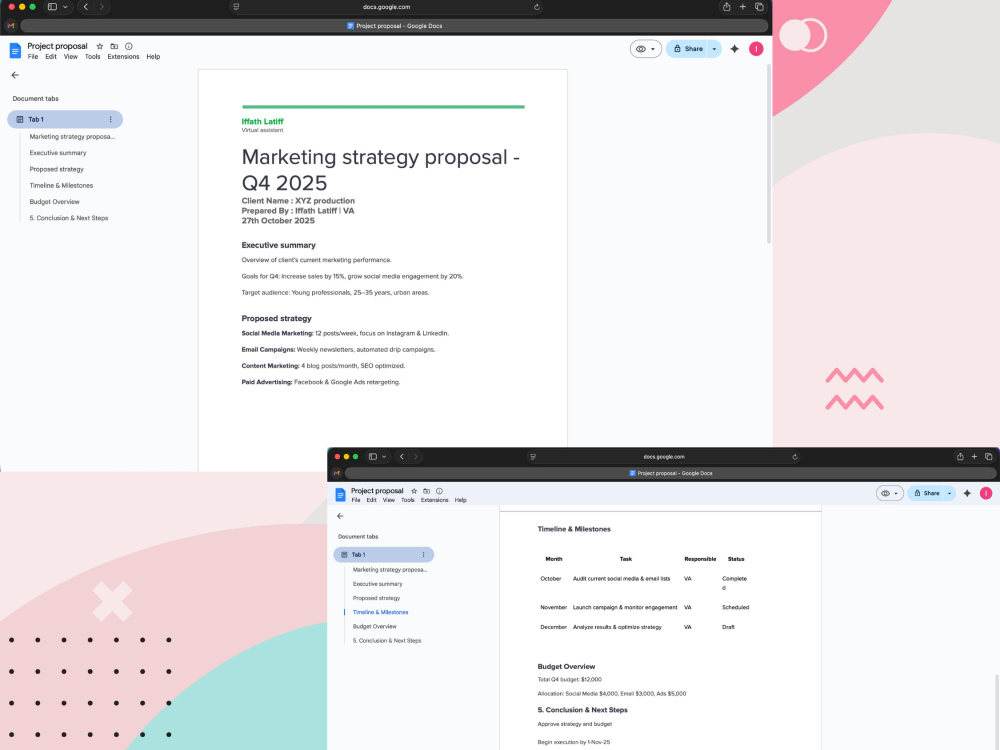Click the Scheduled status cell in the November row
This screenshot has height=750, width=1000.
point(735,607)
